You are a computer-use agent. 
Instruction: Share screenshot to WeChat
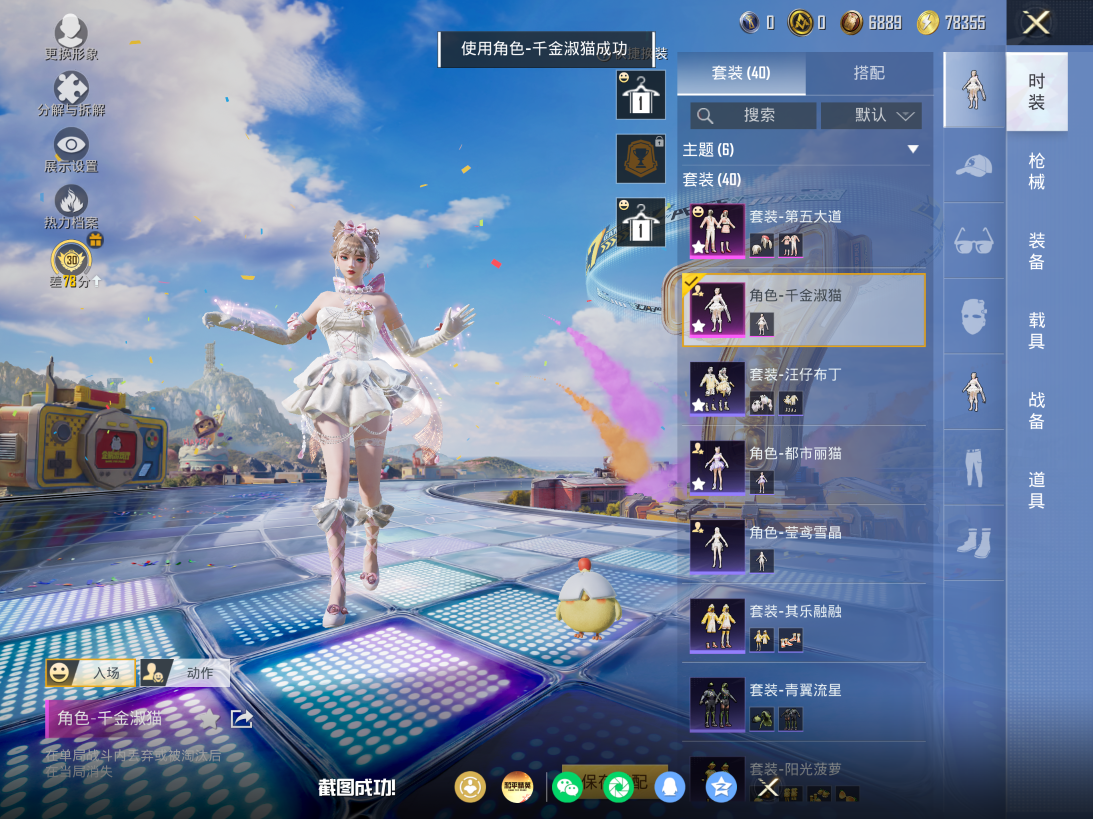click(x=567, y=788)
